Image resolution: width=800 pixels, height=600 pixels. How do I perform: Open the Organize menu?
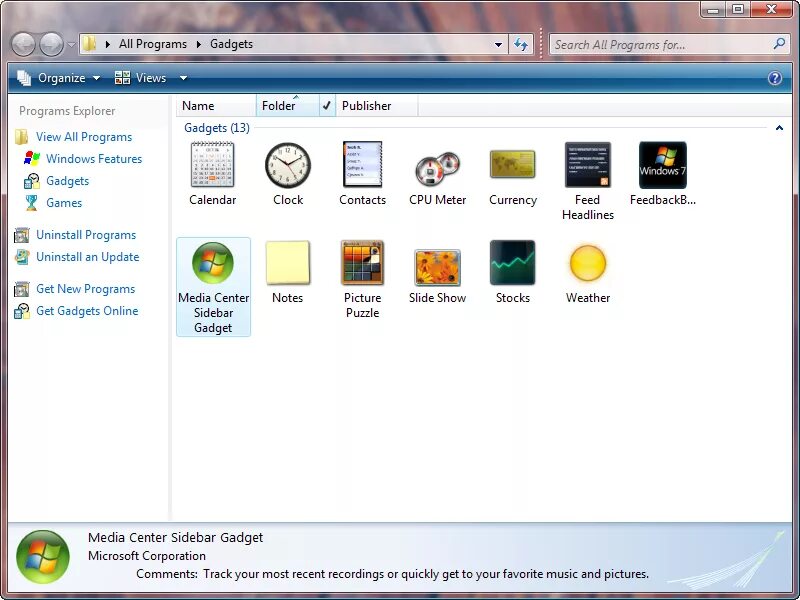pyautogui.click(x=58, y=78)
